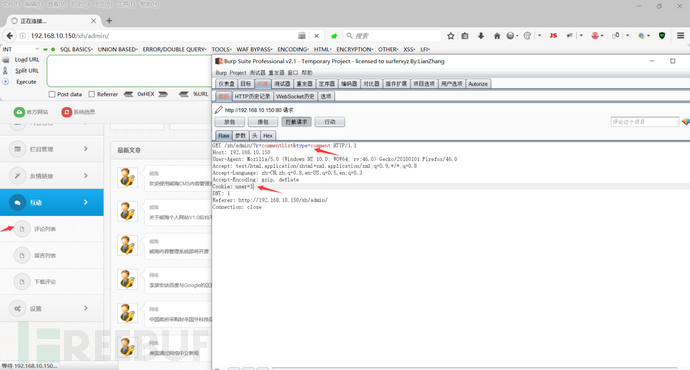The height and width of the screenshot is (370, 690).
Task: Open the SQL BASICS dropdown menu
Action: coord(76,49)
